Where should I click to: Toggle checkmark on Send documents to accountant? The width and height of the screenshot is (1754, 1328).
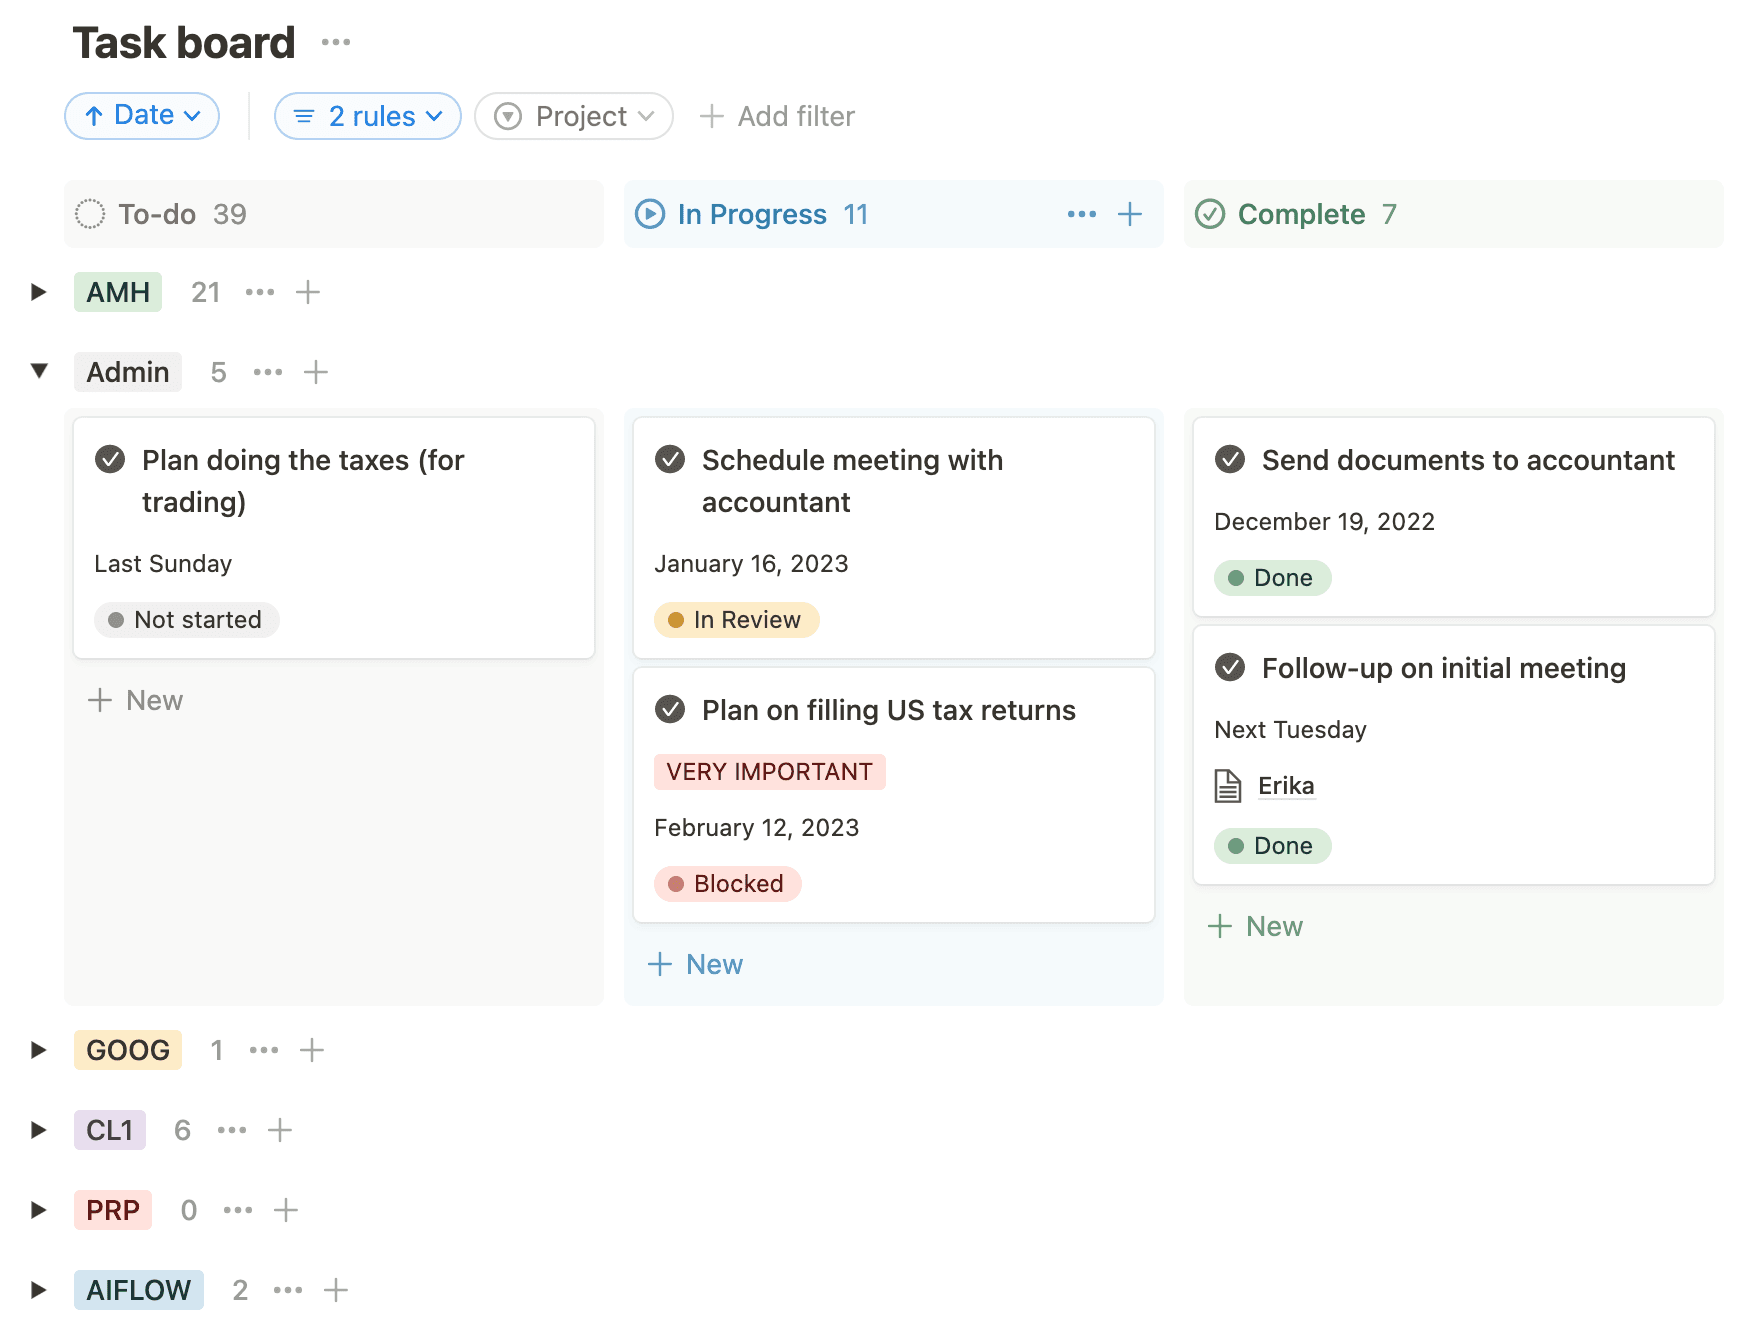[1230, 459]
